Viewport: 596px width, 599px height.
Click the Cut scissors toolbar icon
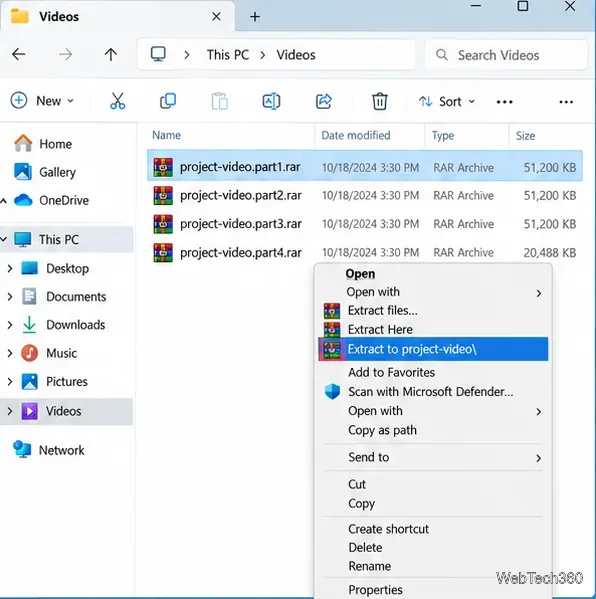117,101
